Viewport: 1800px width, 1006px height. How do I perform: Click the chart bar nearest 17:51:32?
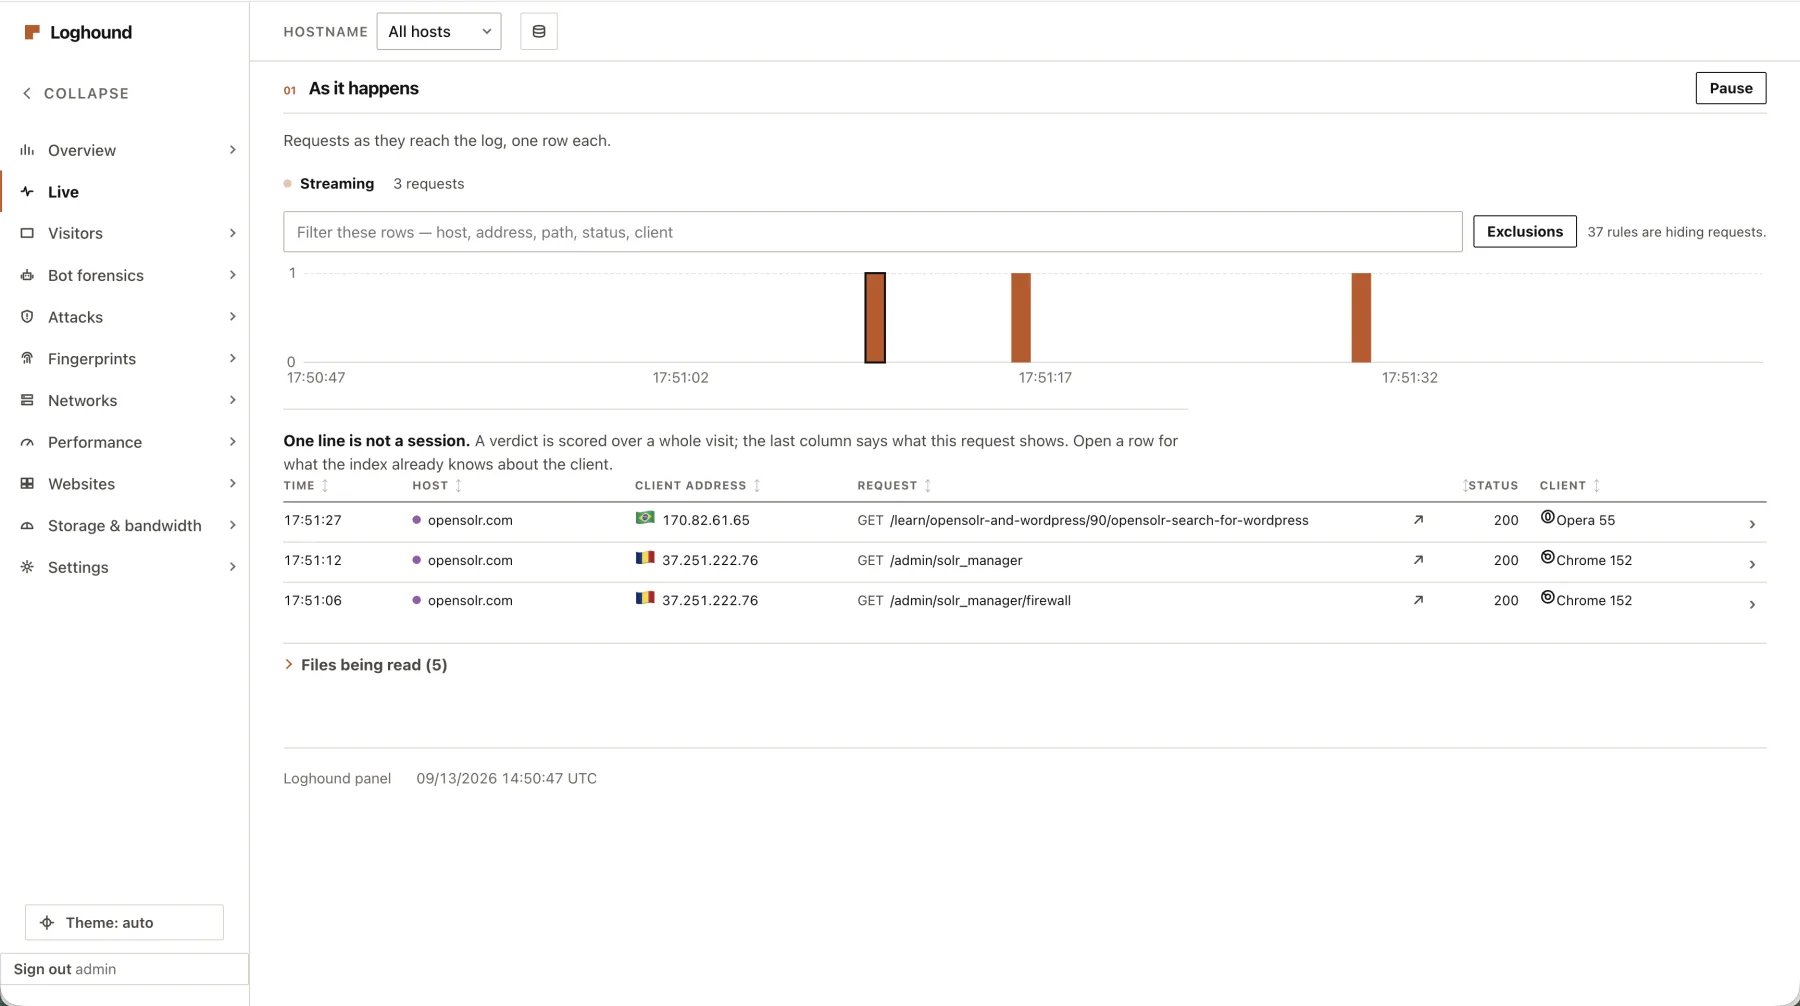tap(1361, 317)
